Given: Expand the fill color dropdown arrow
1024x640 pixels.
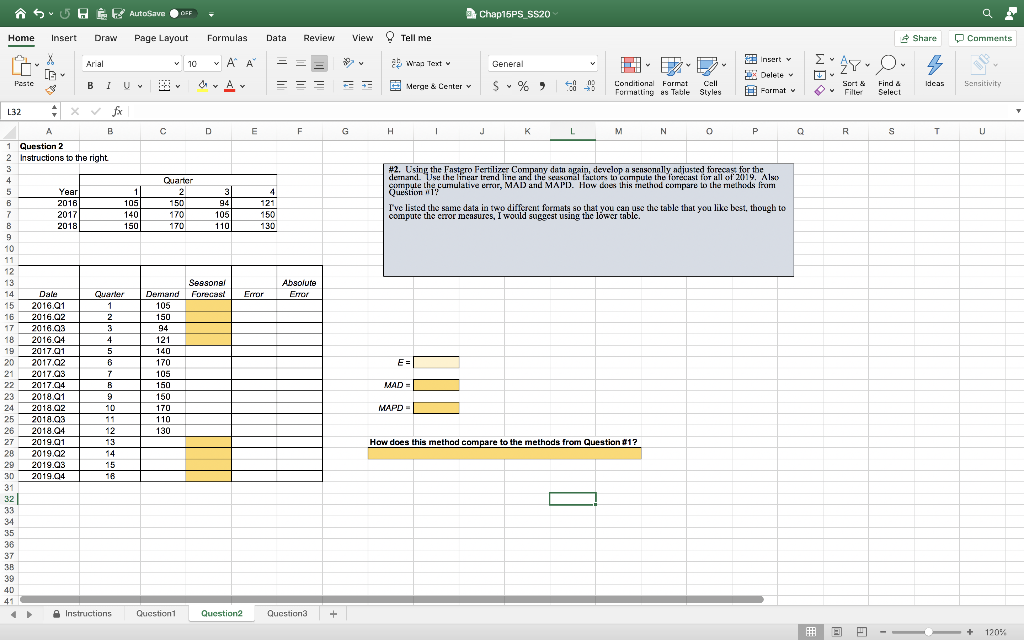Looking at the screenshot, I should (217, 86).
